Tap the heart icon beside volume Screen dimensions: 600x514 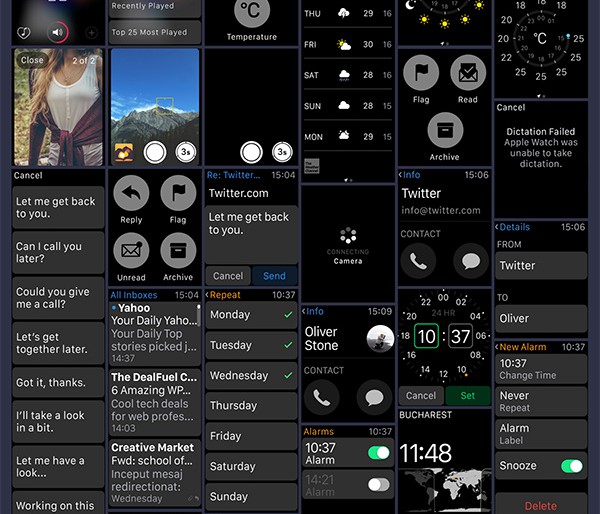pyautogui.click(x=24, y=33)
